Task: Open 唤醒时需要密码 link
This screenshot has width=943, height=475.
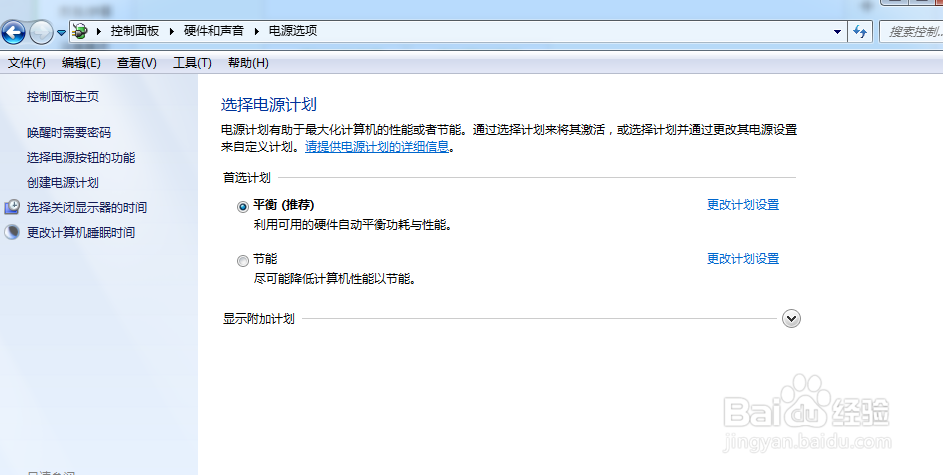Action: [69, 132]
